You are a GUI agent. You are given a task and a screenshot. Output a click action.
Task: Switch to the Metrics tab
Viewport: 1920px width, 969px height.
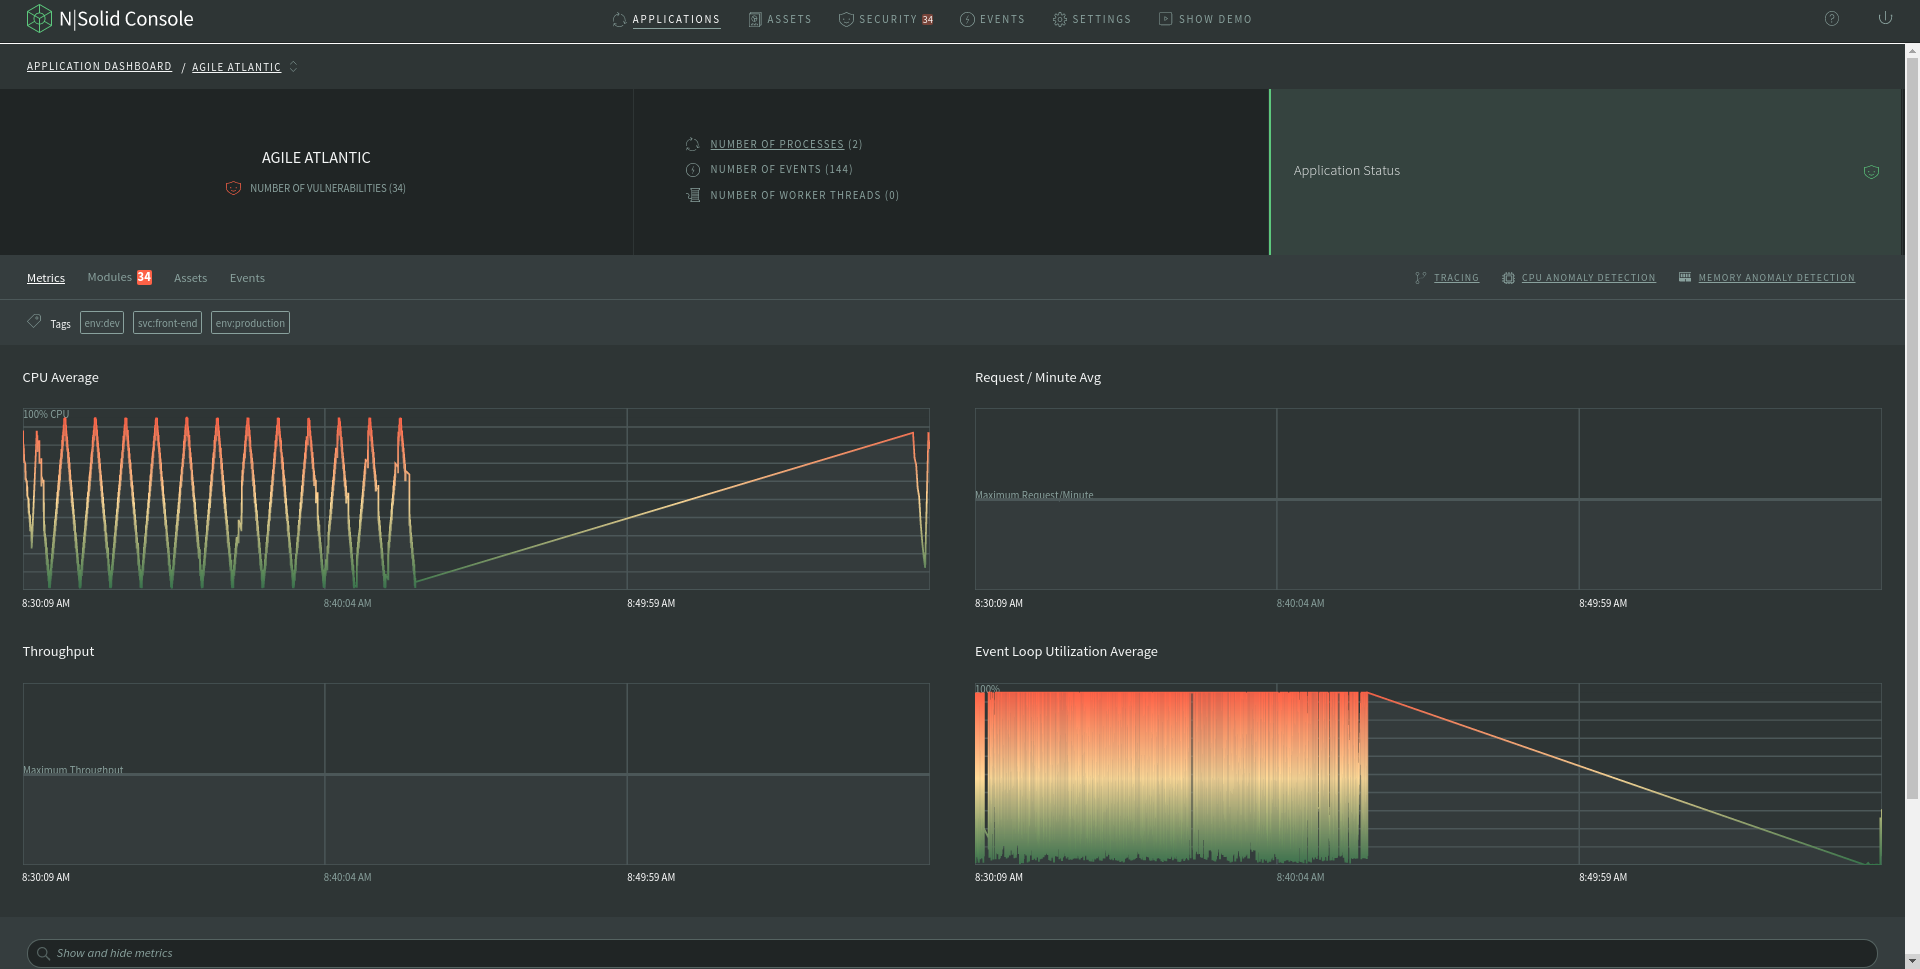point(46,278)
